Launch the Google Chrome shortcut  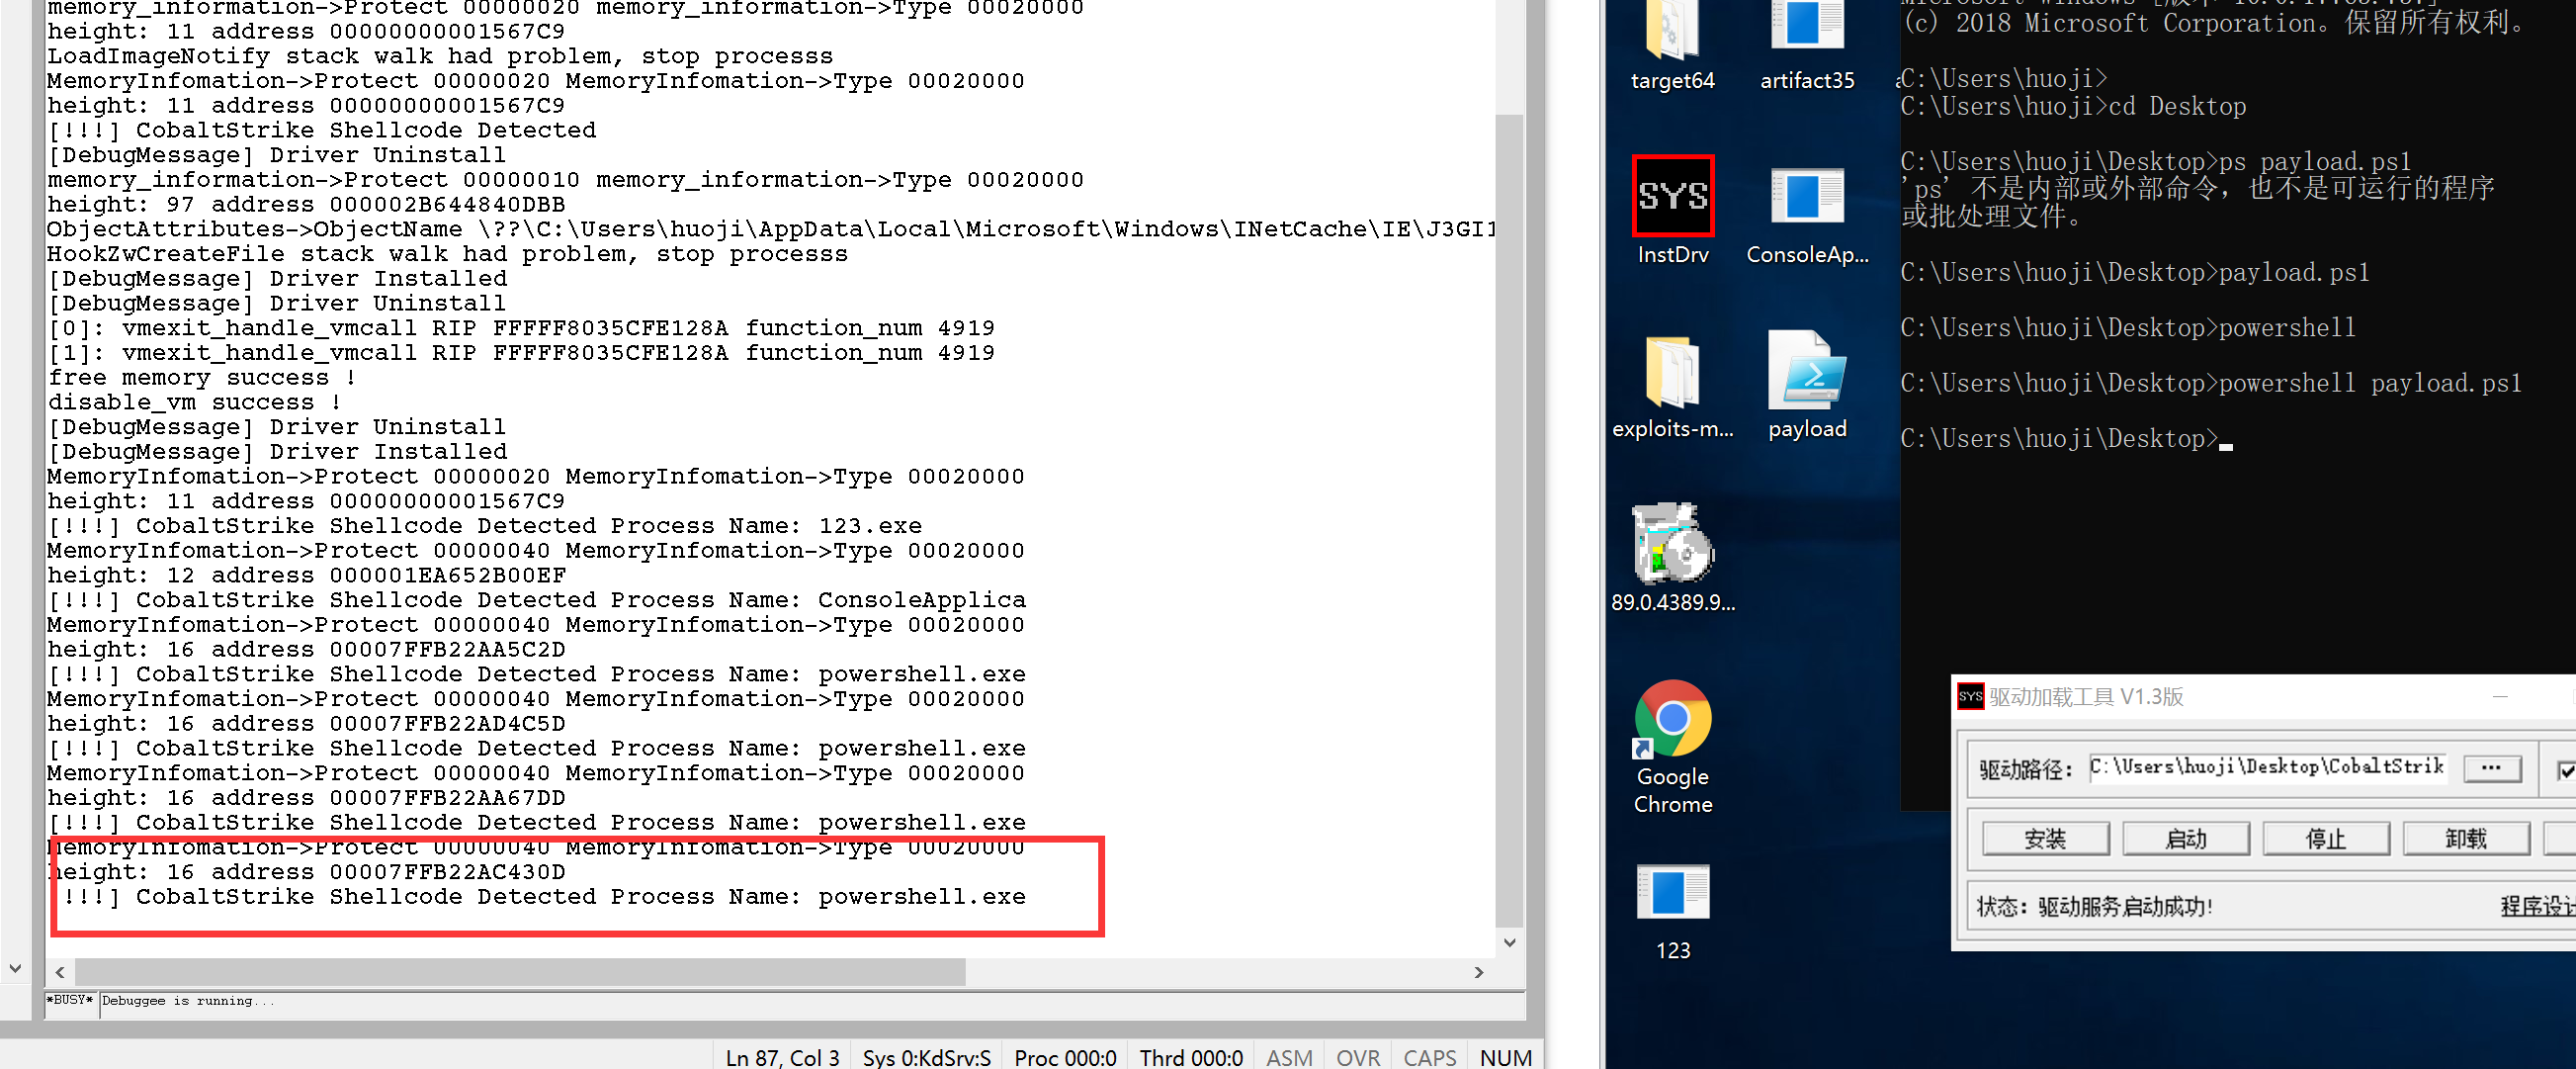pos(1672,720)
